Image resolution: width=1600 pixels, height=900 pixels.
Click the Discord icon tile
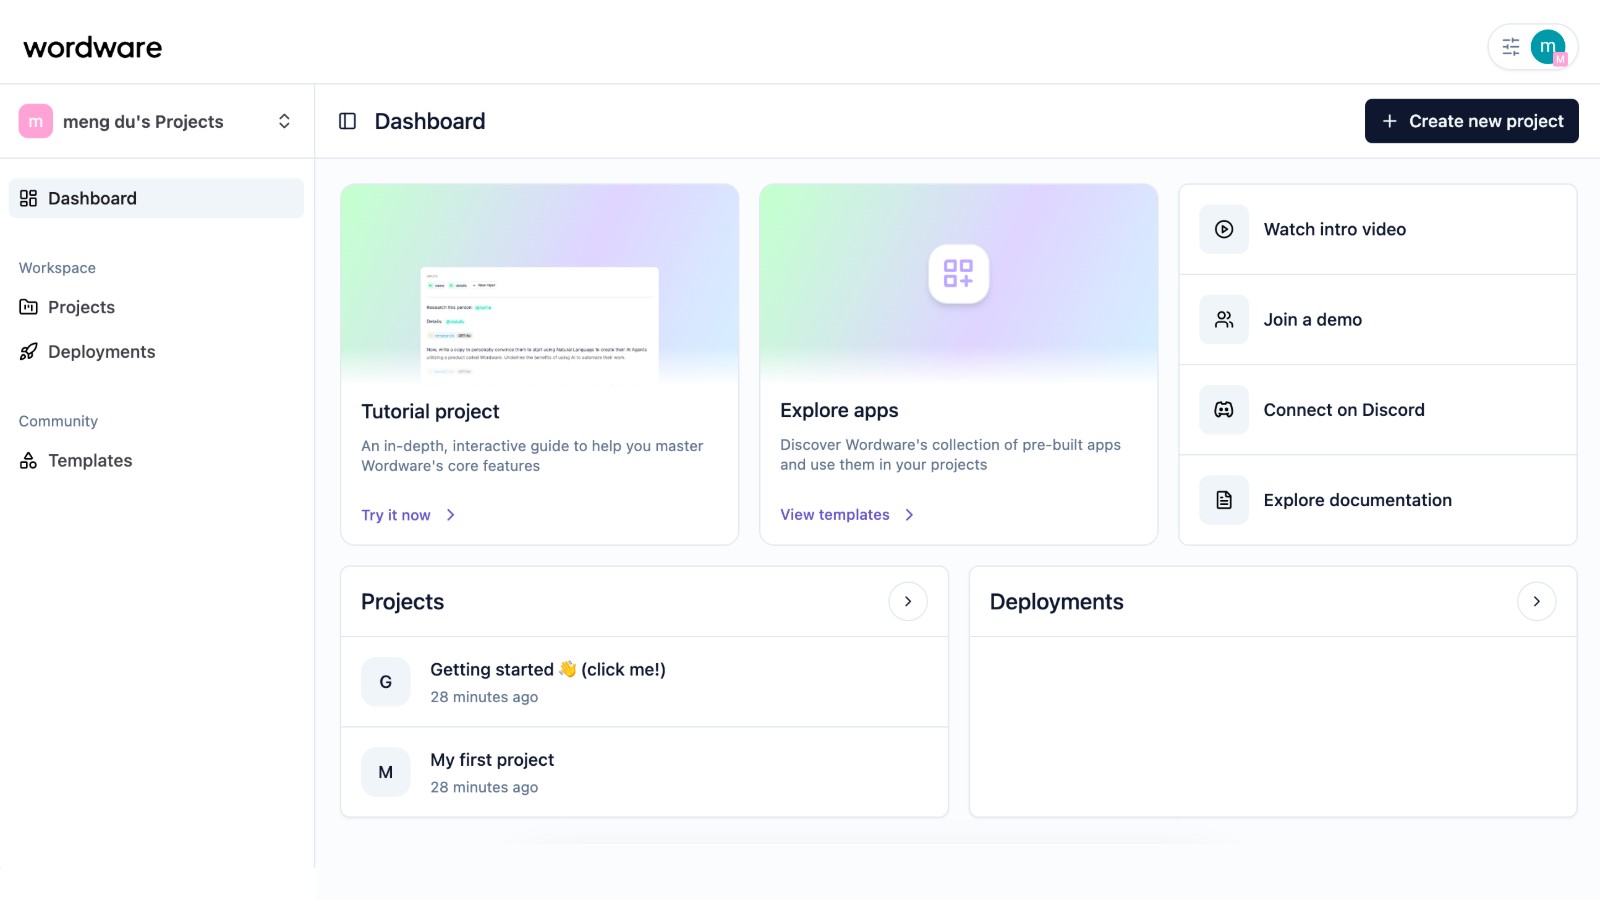pos(1224,409)
